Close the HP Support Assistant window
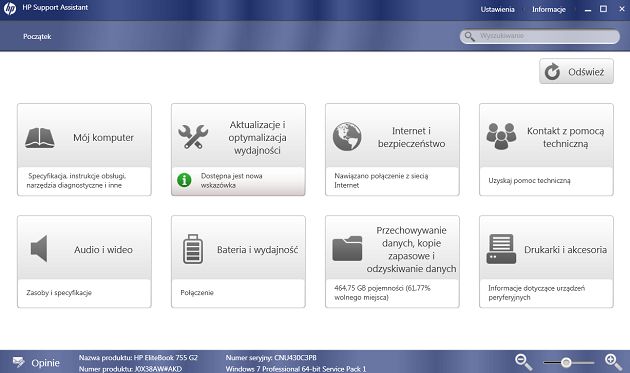This screenshot has width=630, height=373. click(x=622, y=9)
